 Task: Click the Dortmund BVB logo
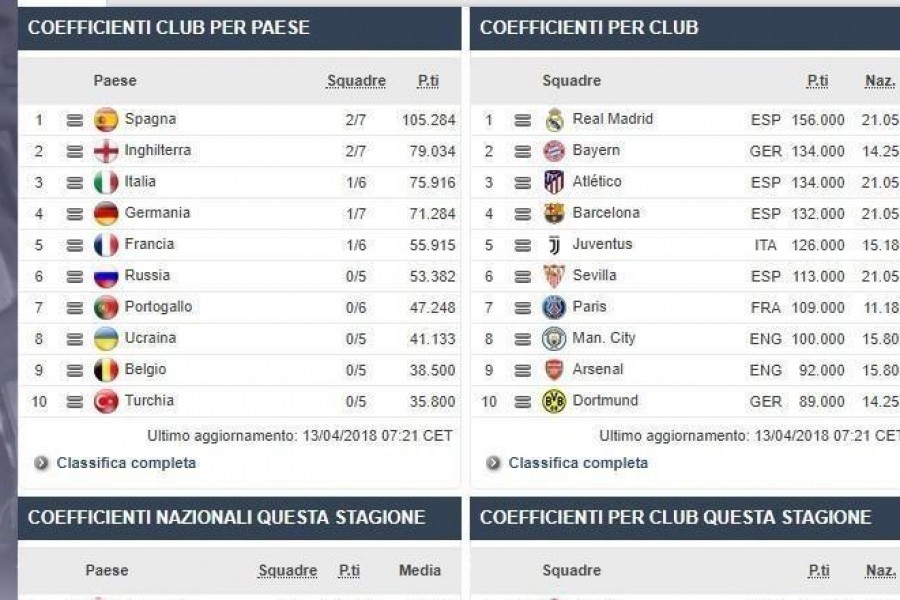(x=554, y=401)
